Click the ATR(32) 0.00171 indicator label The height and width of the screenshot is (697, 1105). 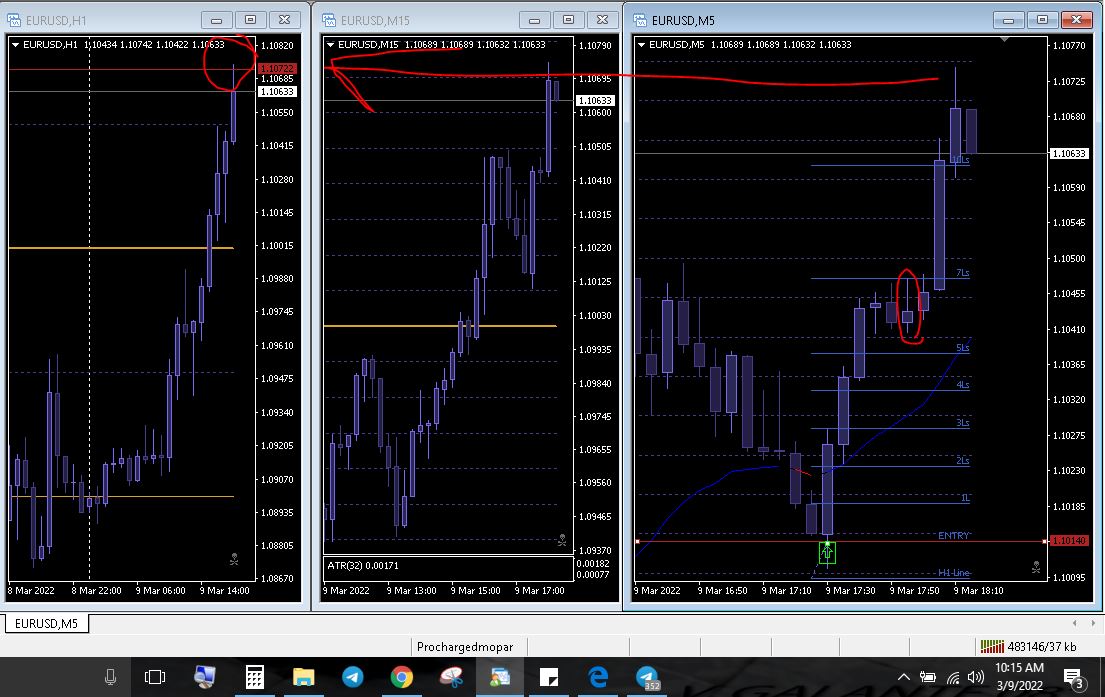coord(363,565)
